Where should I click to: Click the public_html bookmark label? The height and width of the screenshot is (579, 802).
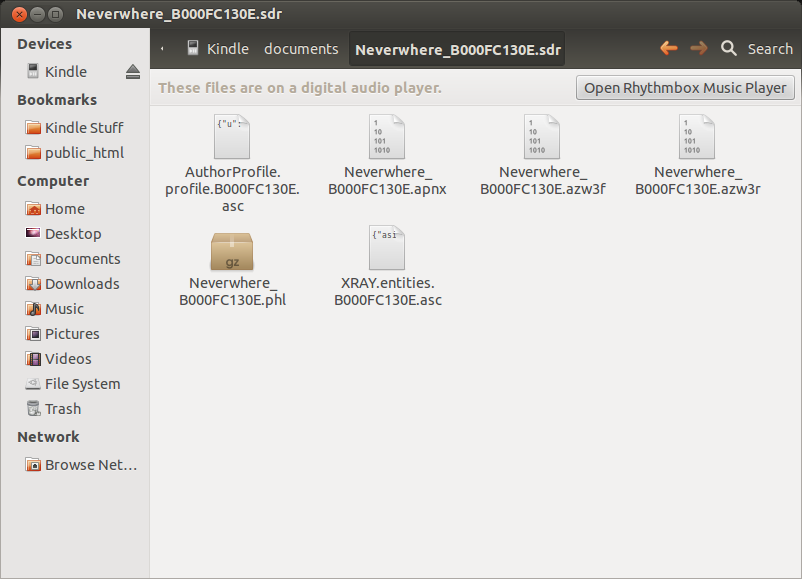84,153
